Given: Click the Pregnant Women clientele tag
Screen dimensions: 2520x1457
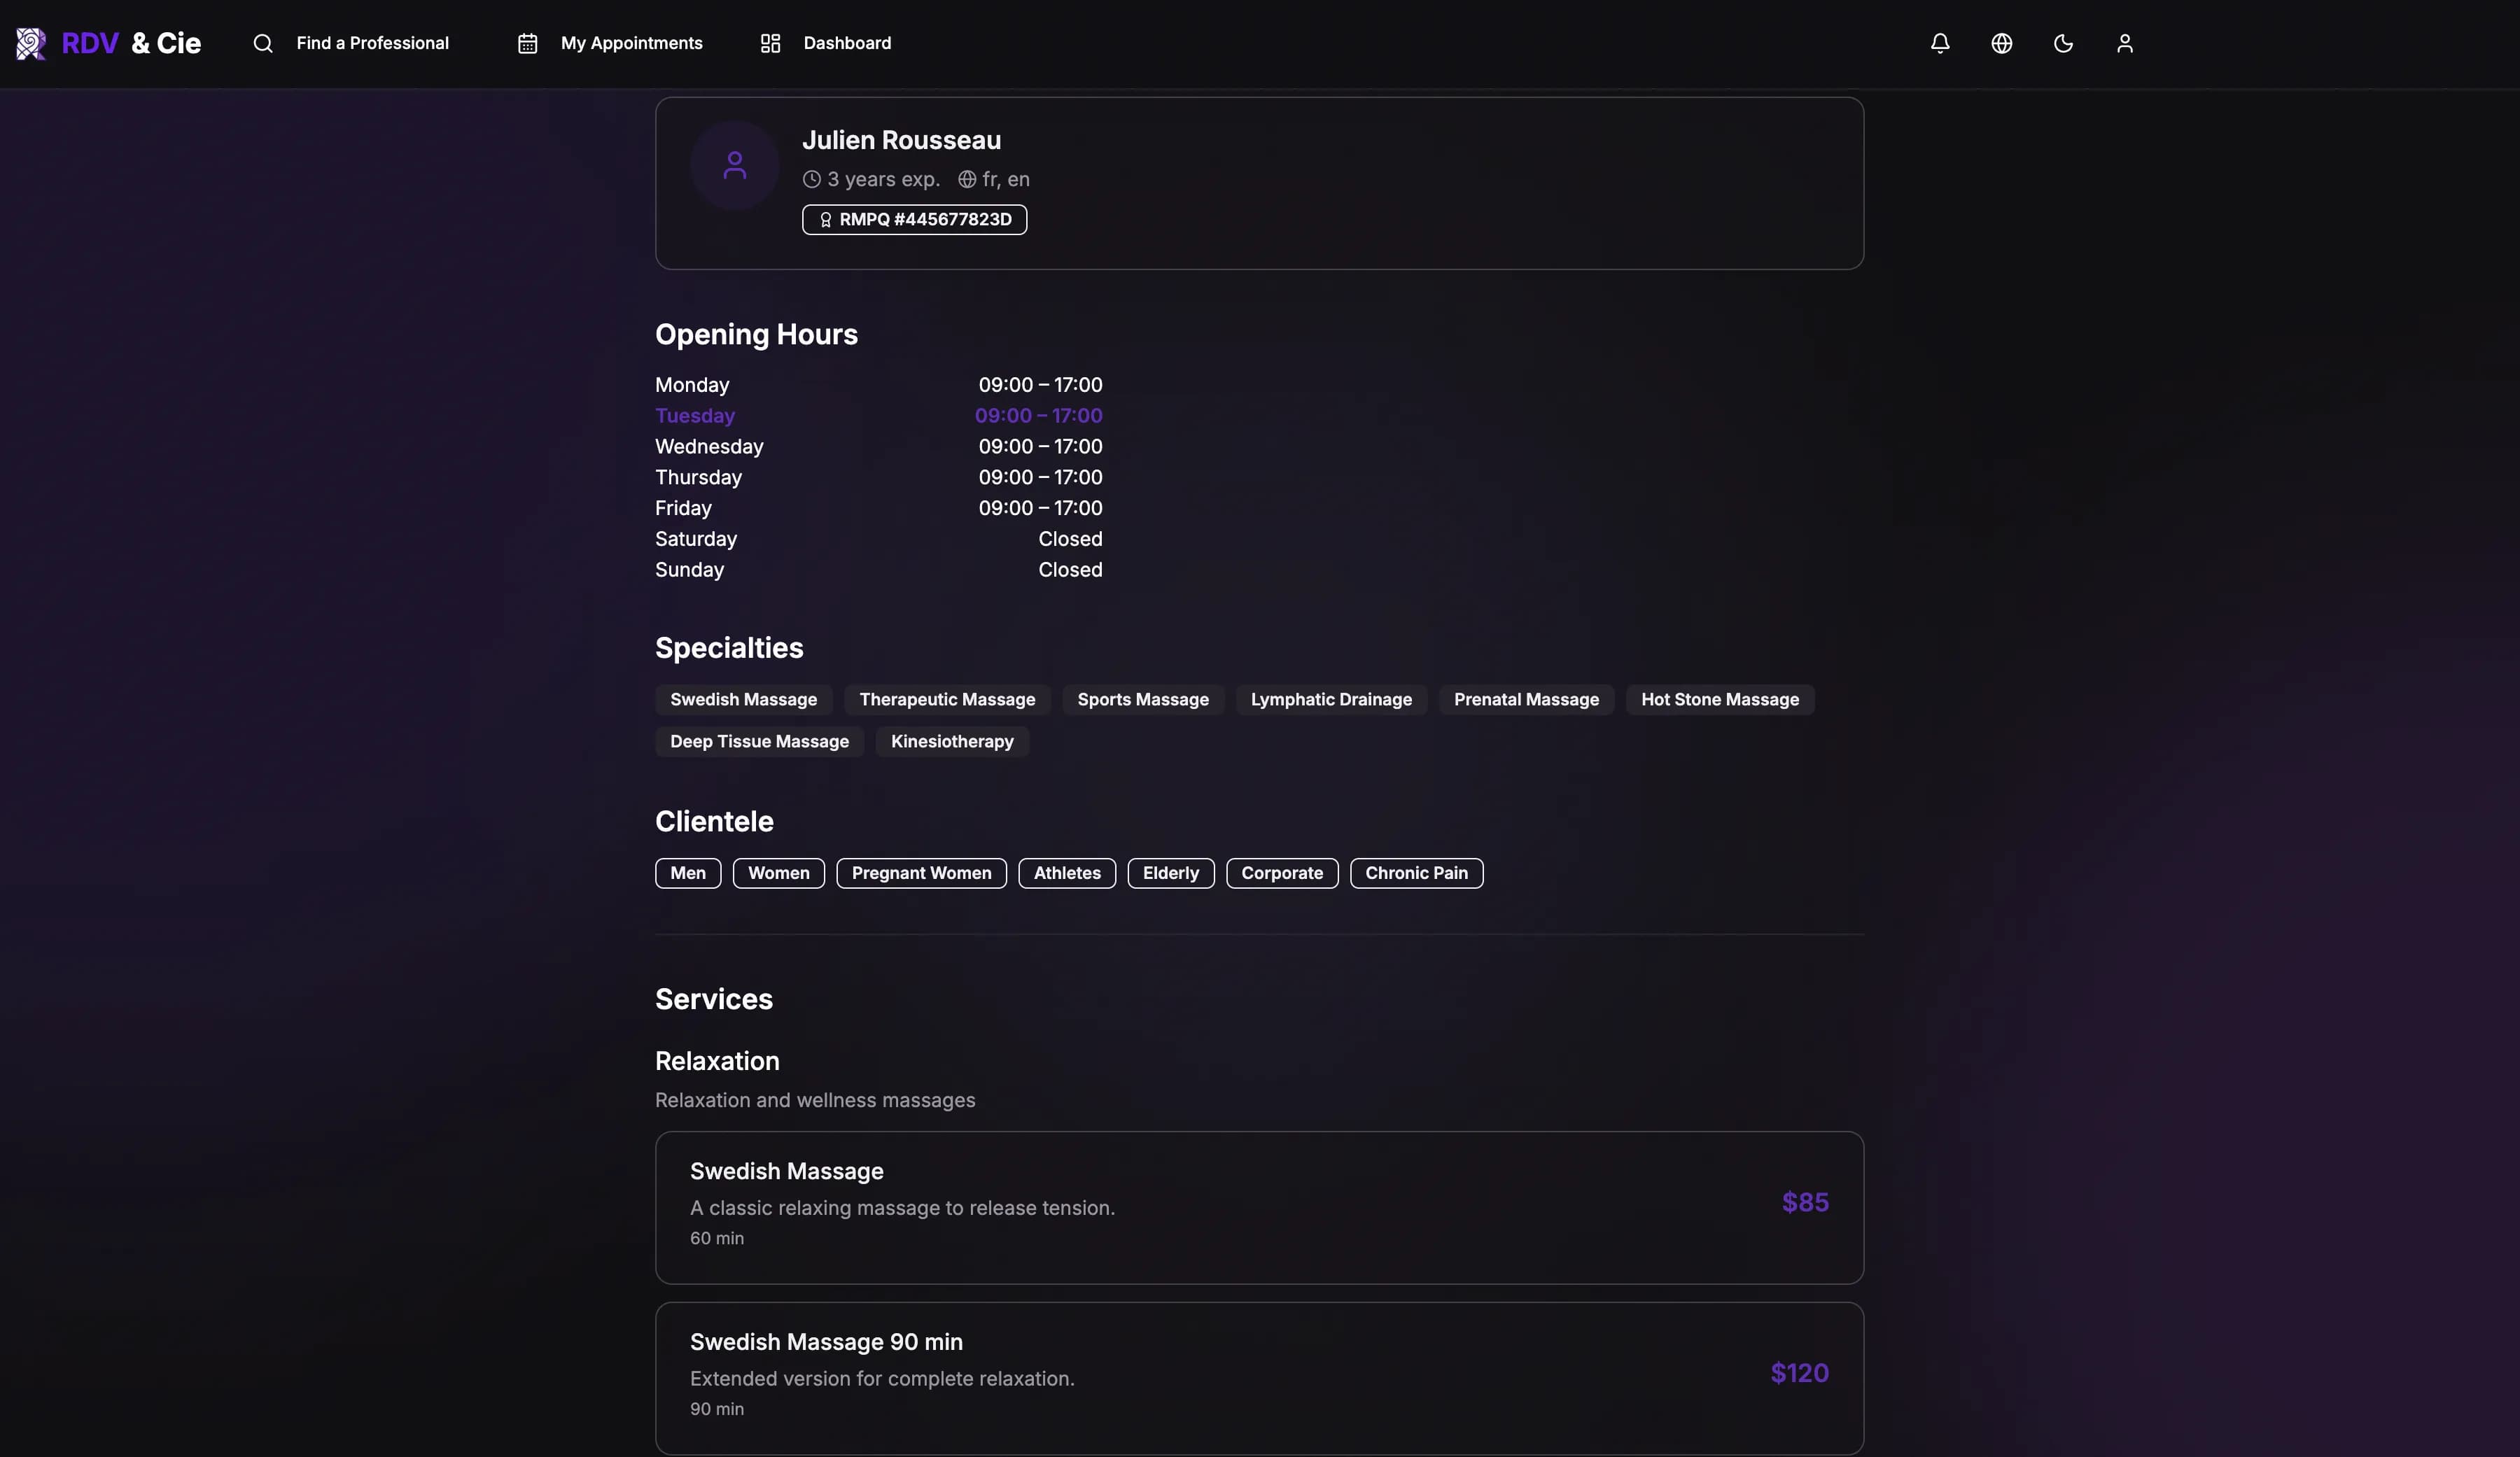Looking at the screenshot, I should pyautogui.click(x=921, y=873).
